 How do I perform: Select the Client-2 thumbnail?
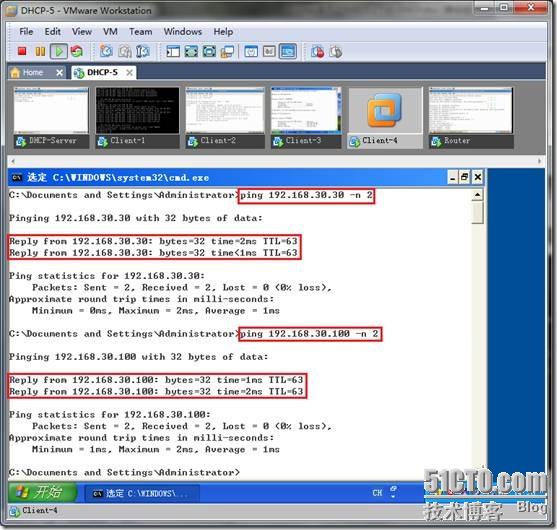(x=225, y=118)
